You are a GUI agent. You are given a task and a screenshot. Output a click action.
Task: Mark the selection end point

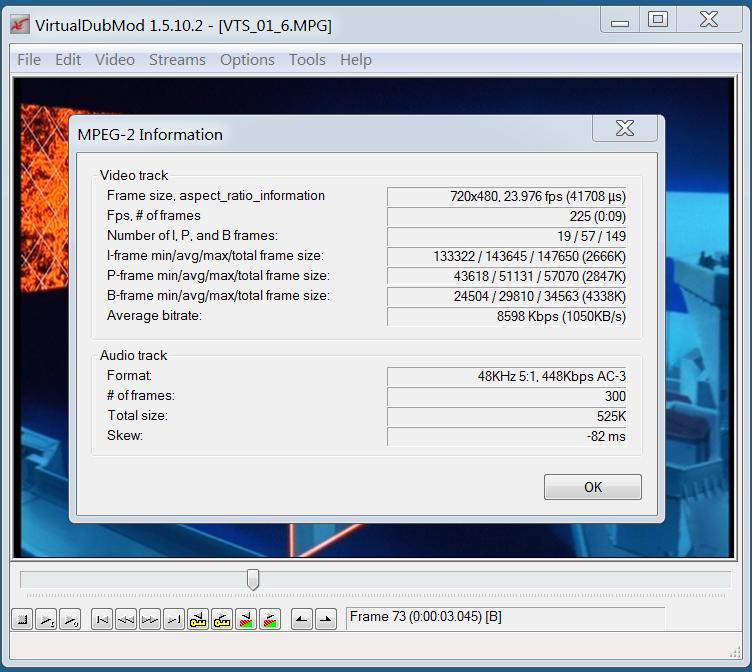coord(326,619)
